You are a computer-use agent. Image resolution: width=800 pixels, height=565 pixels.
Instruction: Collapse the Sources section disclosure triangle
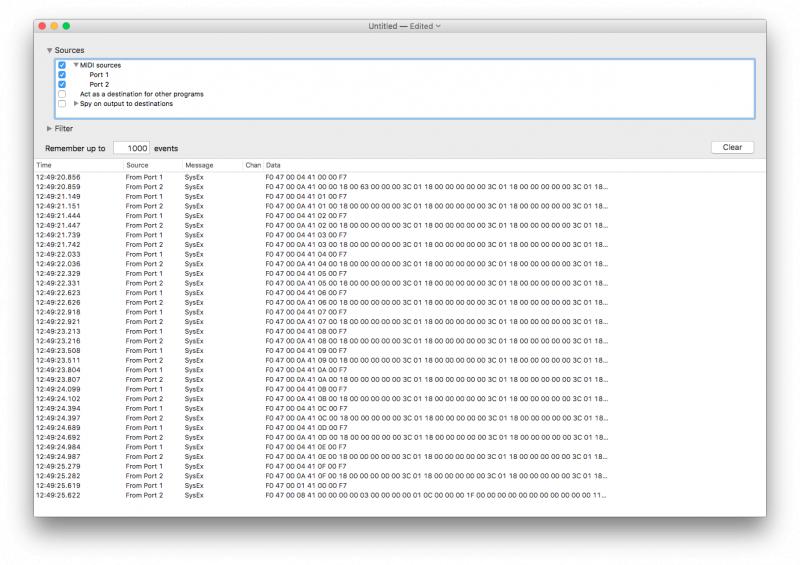[49, 51]
